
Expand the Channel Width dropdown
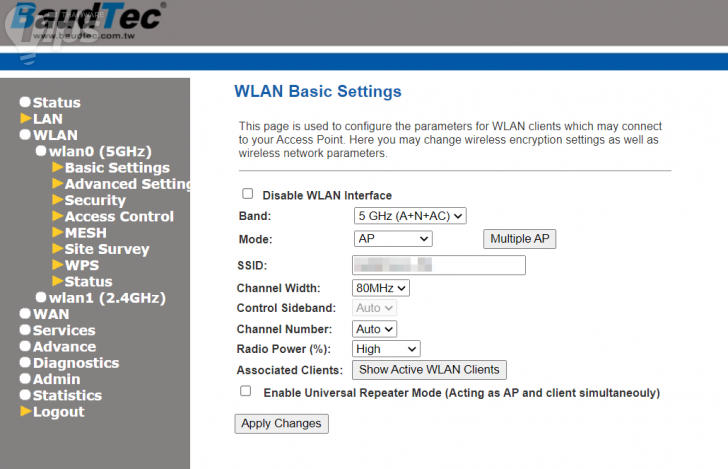381,287
